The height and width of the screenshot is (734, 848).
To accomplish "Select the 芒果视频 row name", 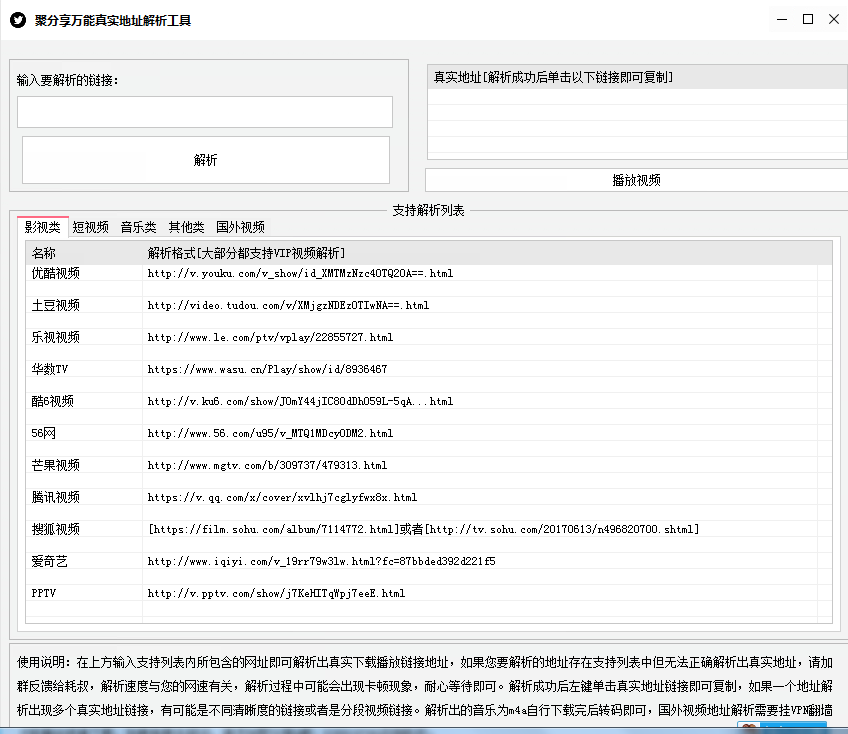I will tap(56, 465).
